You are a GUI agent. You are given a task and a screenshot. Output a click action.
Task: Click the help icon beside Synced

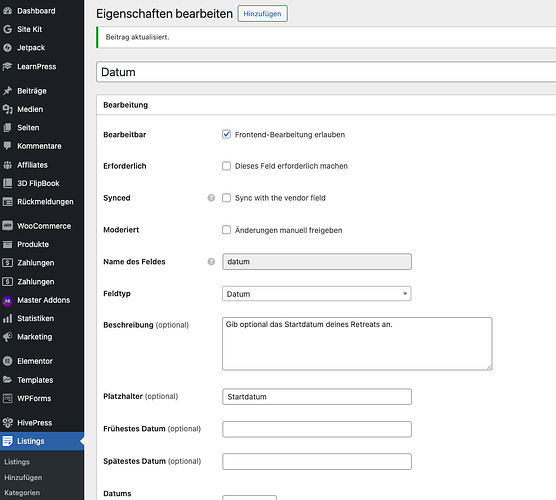(x=211, y=198)
